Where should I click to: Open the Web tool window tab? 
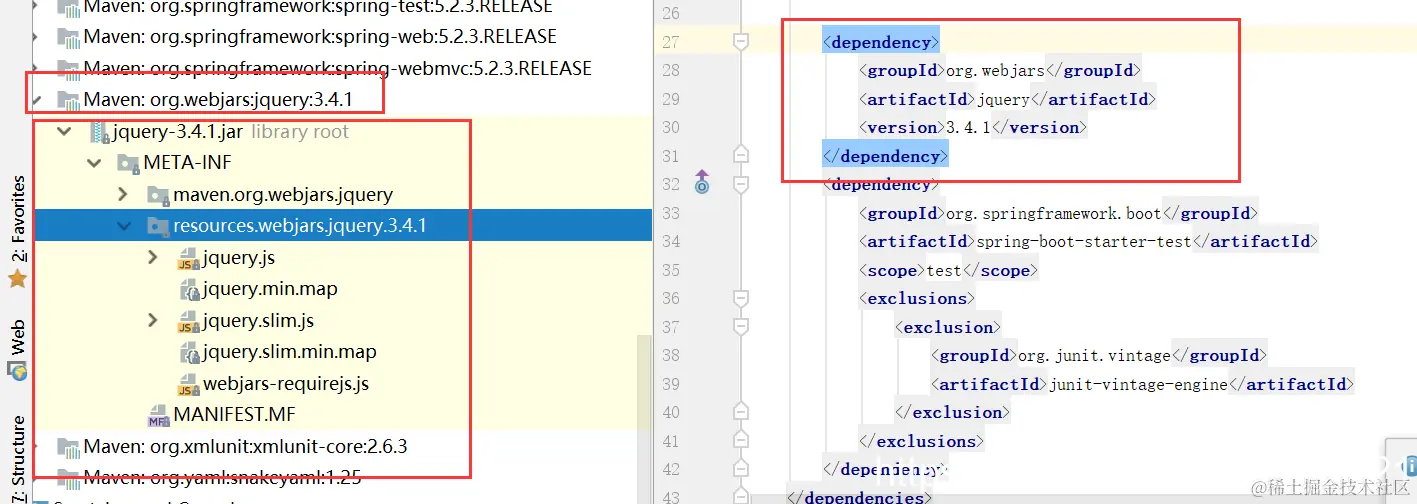pos(17,338)
